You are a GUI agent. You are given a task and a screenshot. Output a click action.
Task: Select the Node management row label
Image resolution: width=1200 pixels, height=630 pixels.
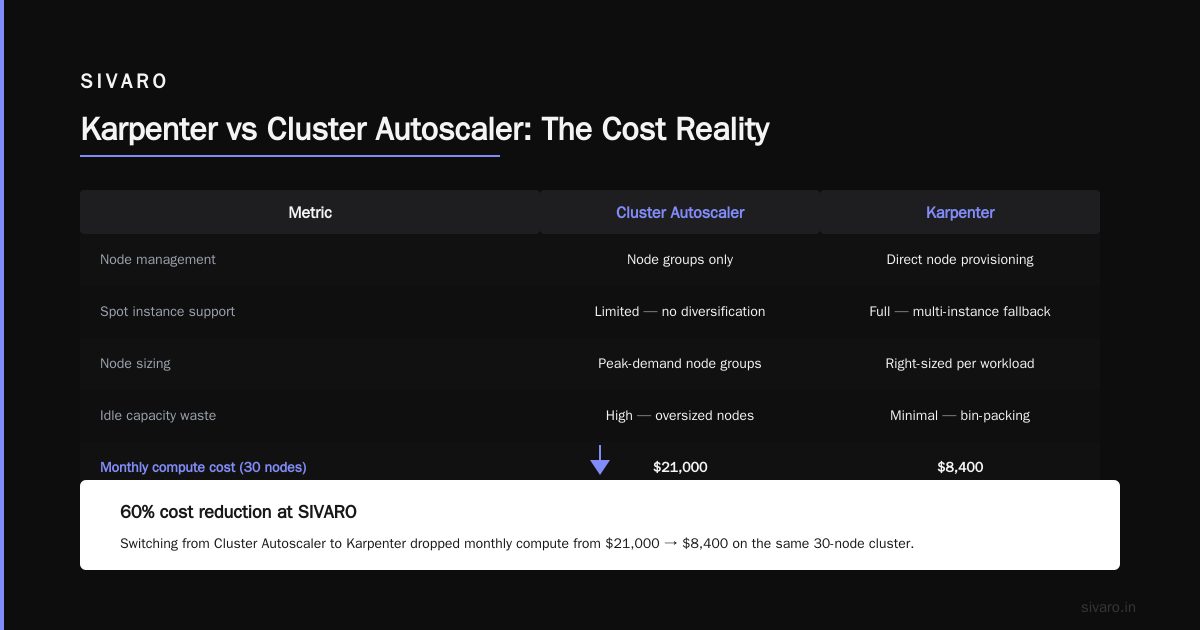point(158,259)
